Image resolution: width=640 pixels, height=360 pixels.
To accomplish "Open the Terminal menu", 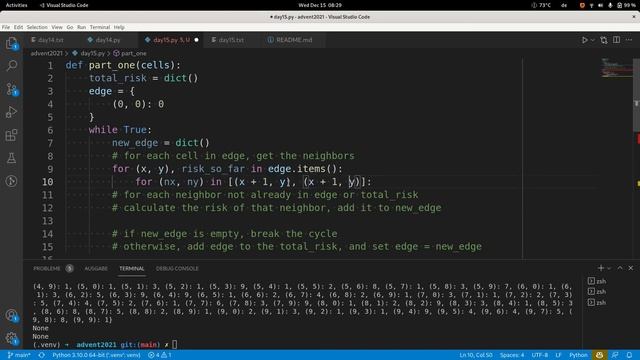I will [100, 27].
